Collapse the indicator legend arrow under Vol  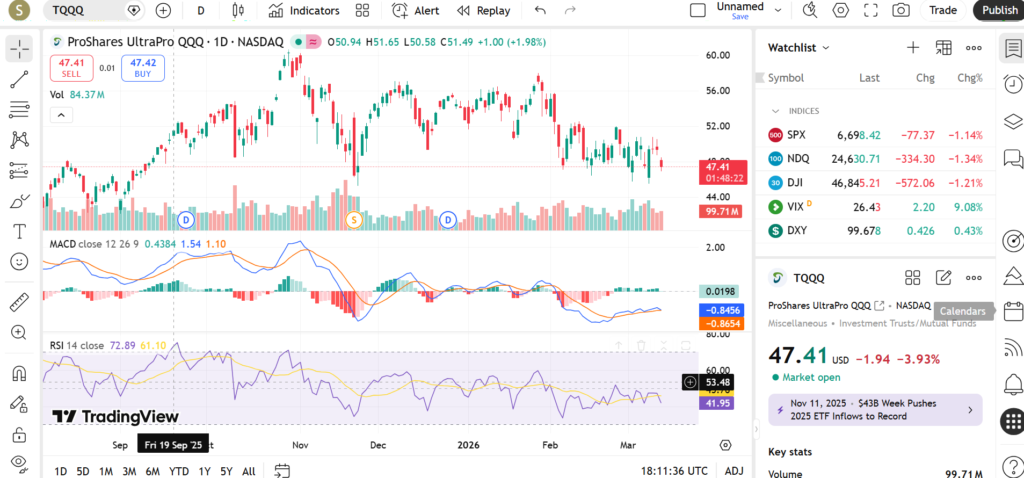pos(61,115)
